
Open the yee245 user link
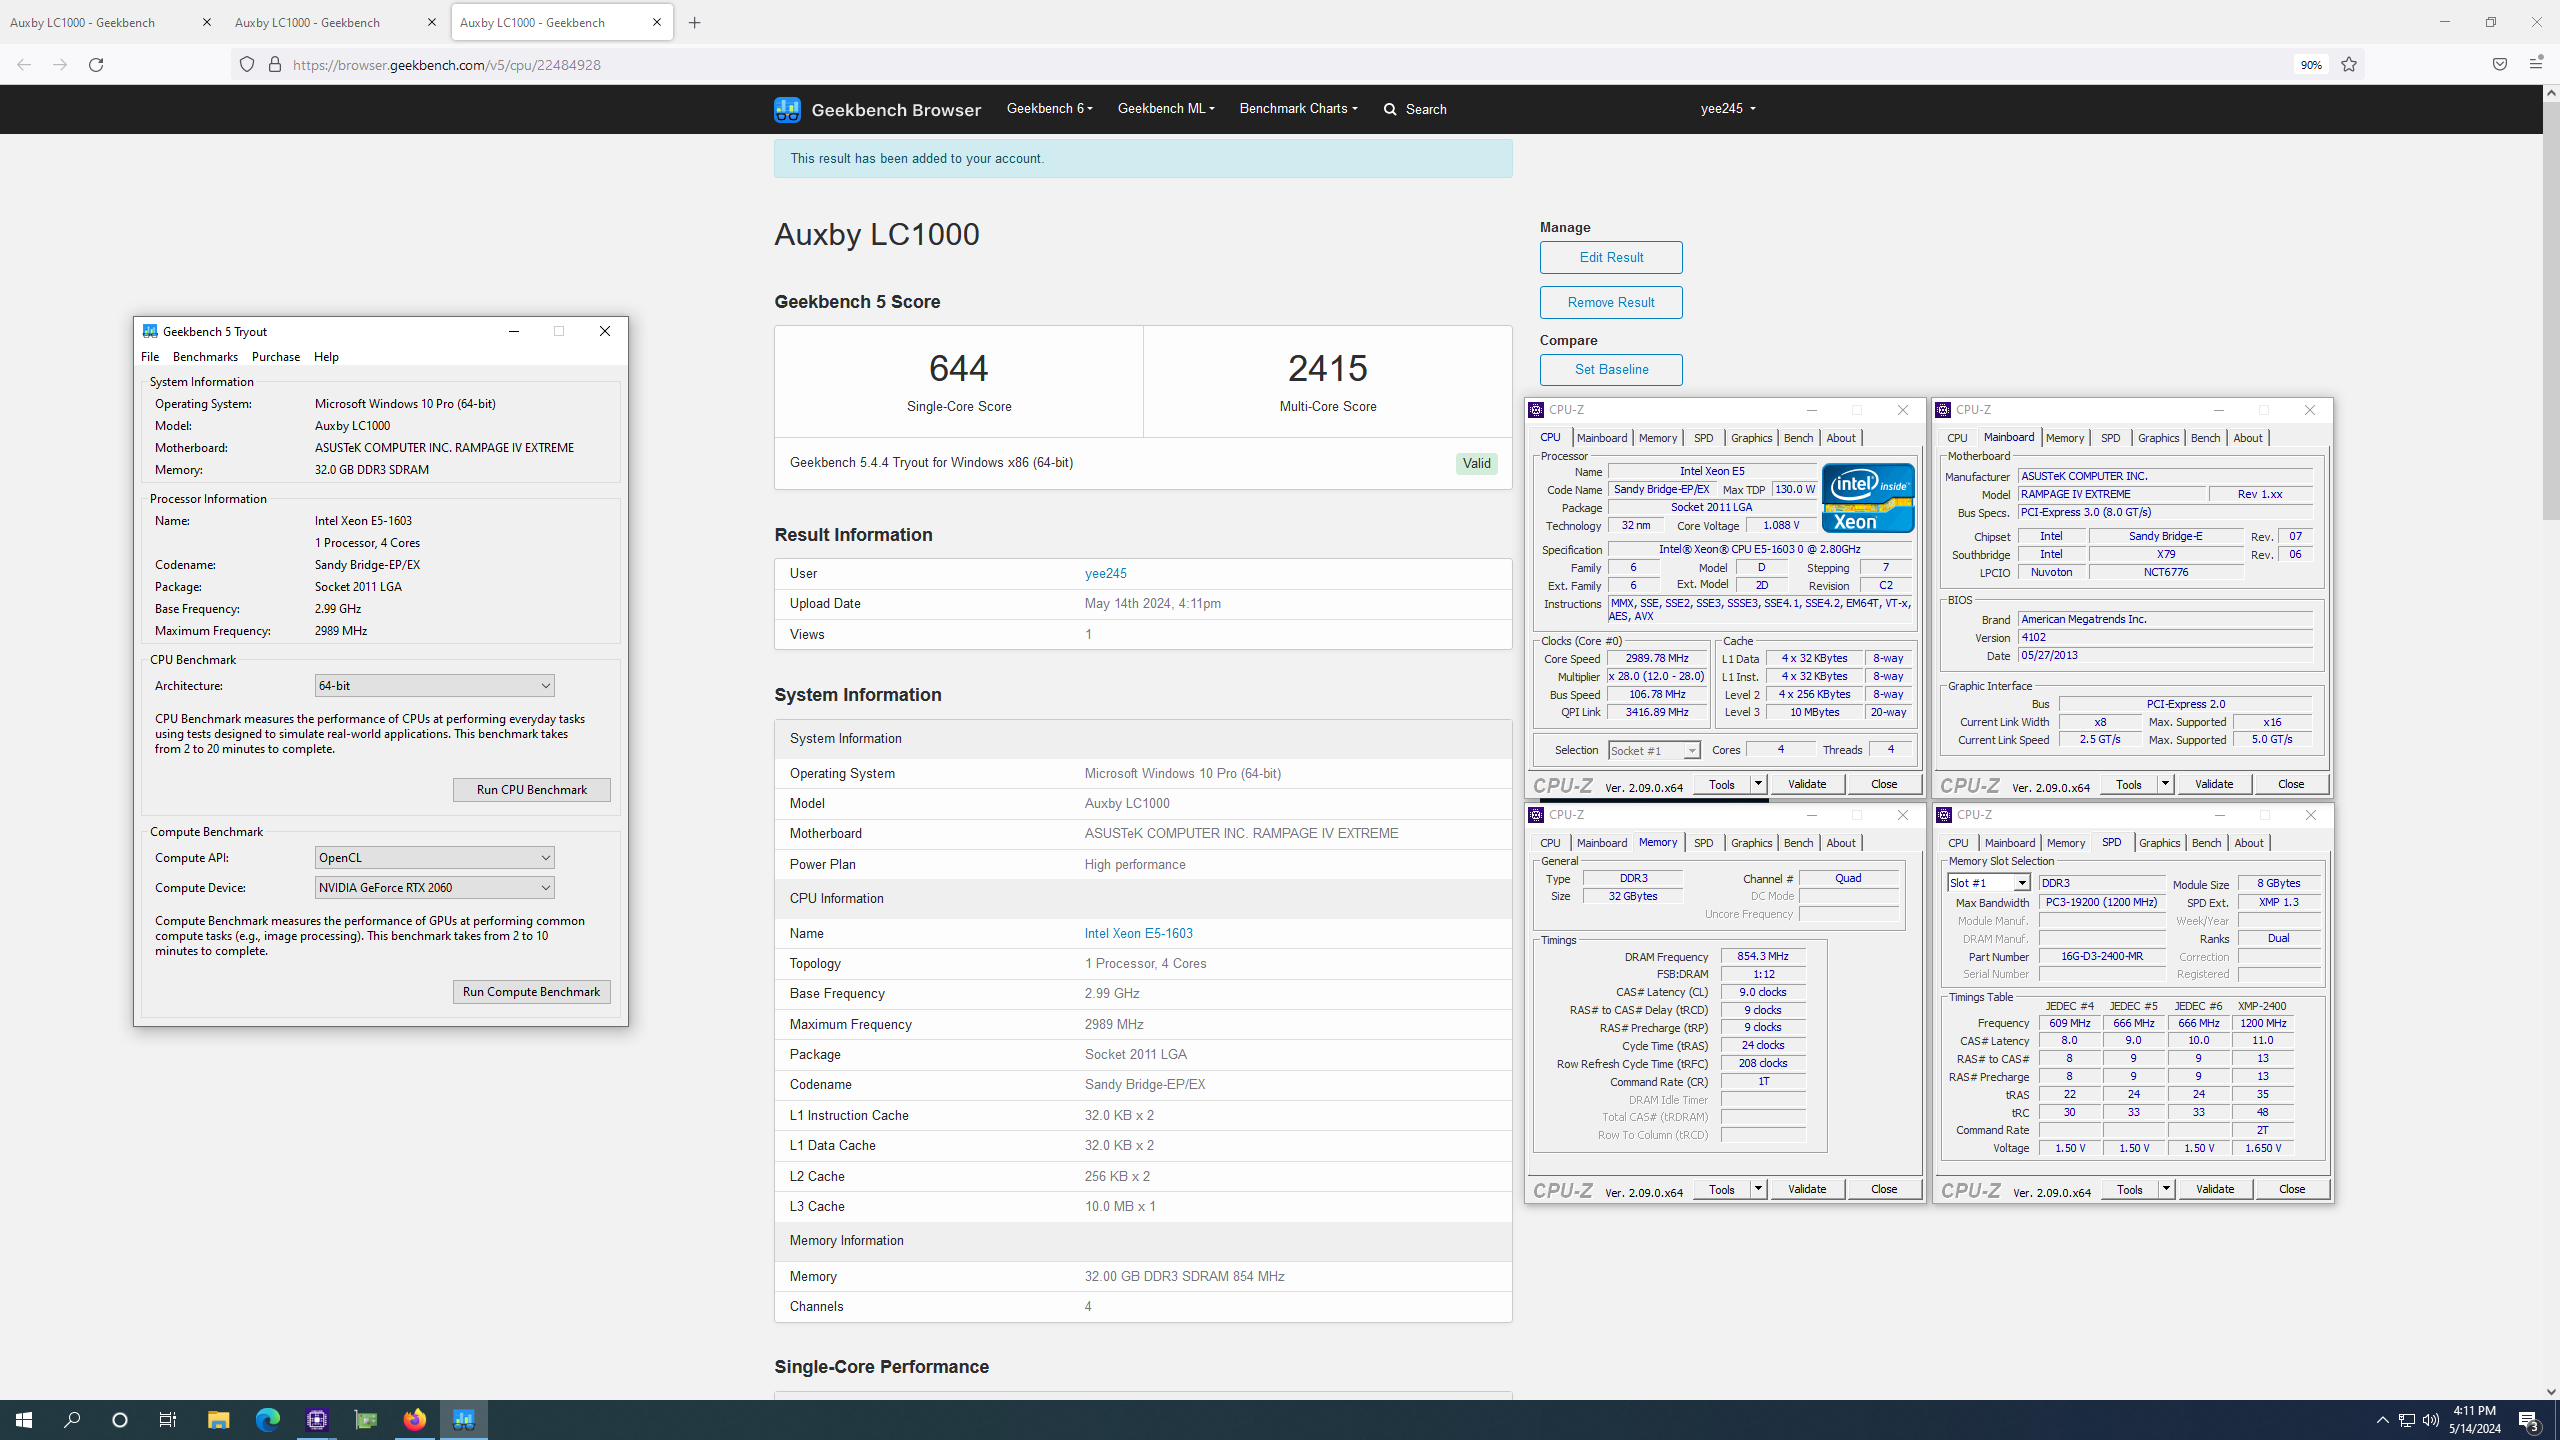[1105, 574]
